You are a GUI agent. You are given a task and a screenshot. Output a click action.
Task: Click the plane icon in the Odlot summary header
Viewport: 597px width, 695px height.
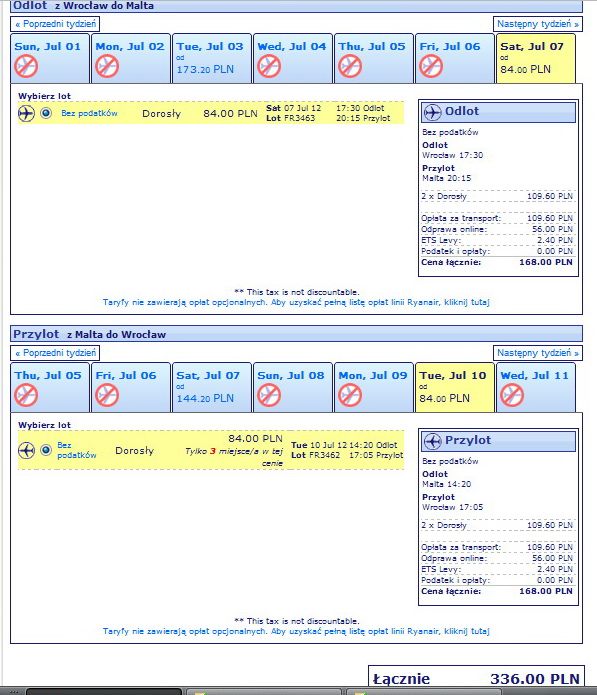(x=432, y=112)
